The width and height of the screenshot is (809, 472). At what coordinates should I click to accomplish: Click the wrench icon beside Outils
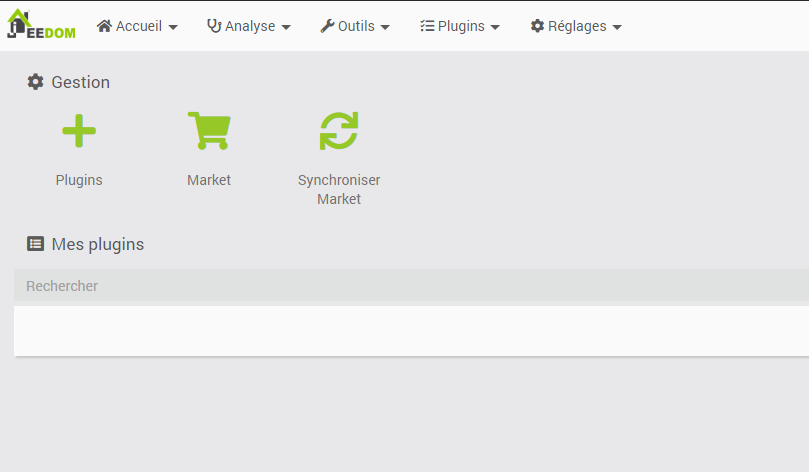click(327, 26)
